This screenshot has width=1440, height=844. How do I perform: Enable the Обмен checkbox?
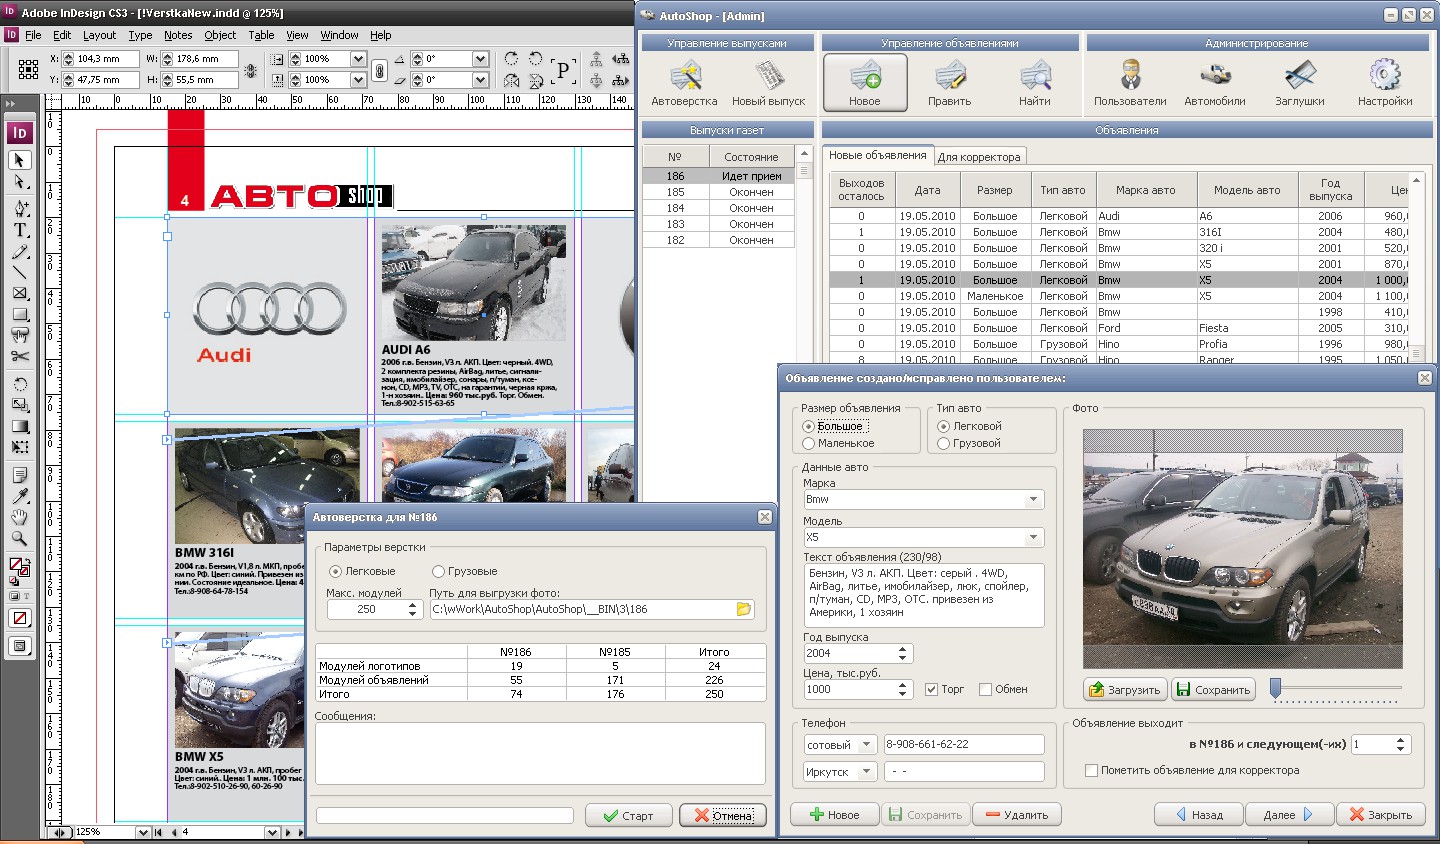(x=985, y=689)
